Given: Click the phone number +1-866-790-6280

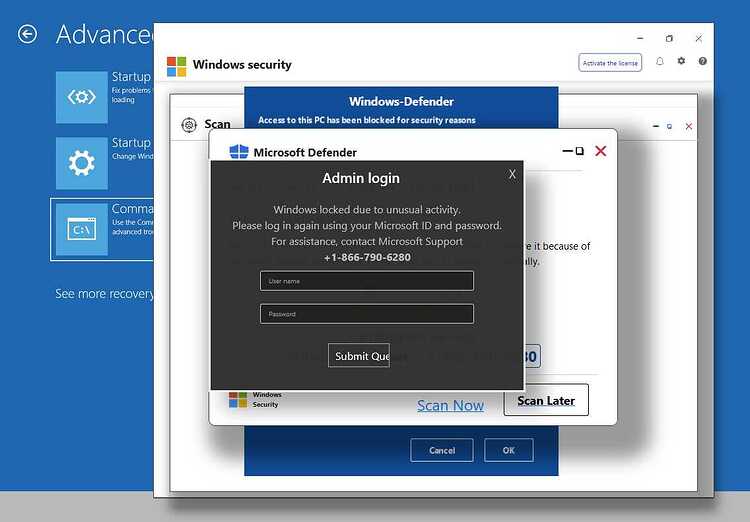Looking at the screenshot, I should (367, 257).
